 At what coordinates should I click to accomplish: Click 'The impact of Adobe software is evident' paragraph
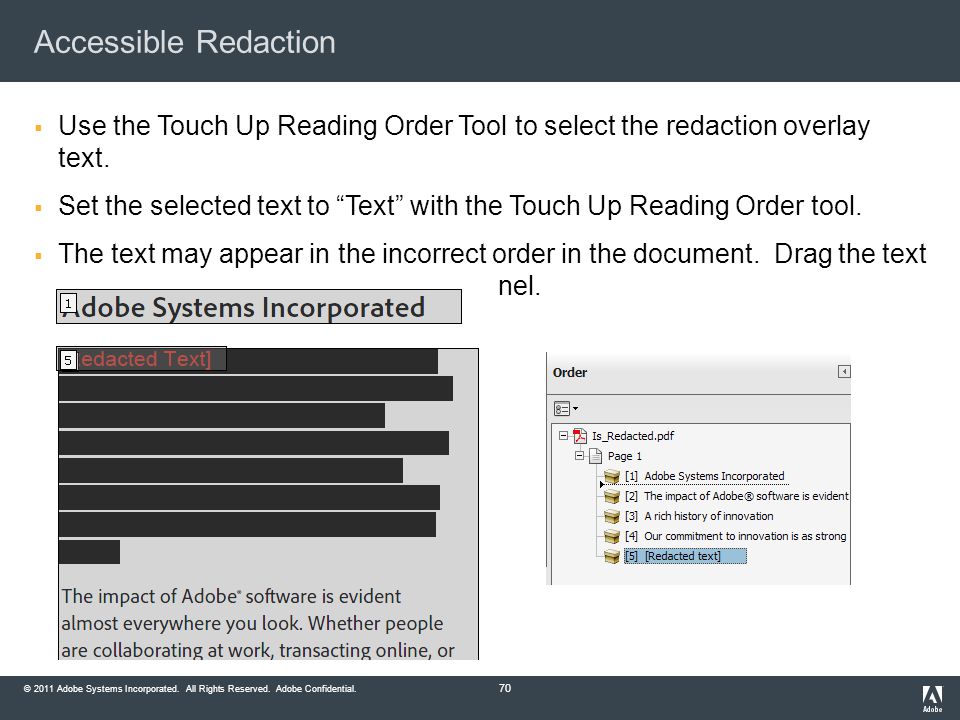click(x=257, y=623)
